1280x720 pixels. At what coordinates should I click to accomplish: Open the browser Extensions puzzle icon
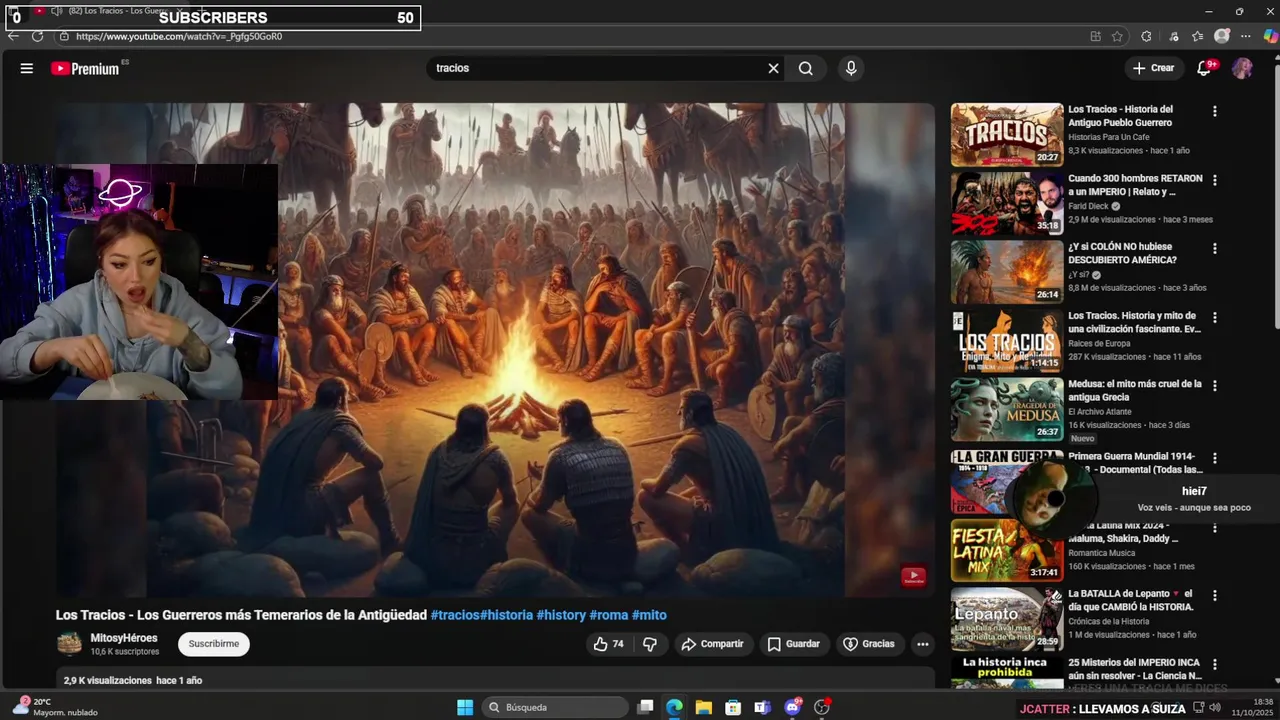1146,36
